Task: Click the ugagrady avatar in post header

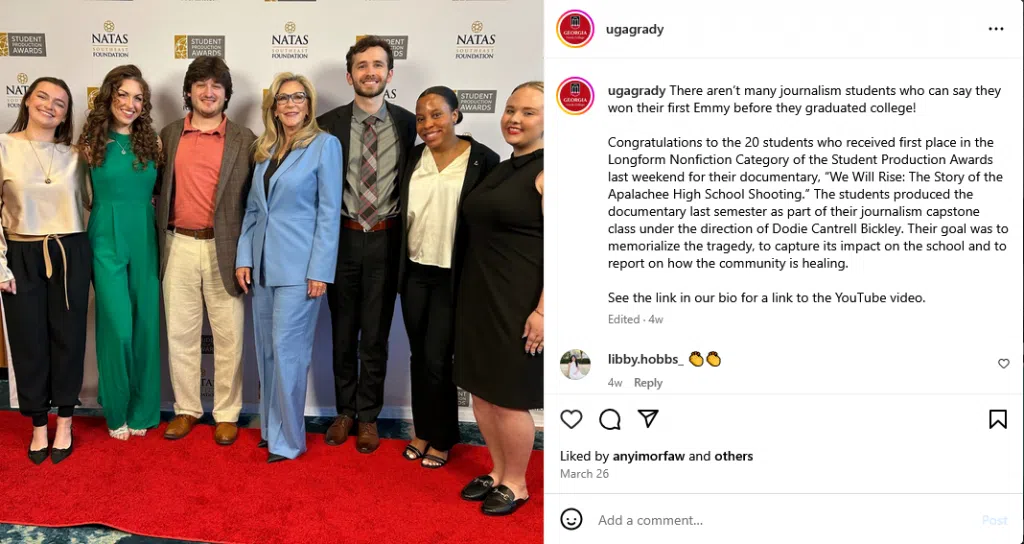Action: (575, 29)
